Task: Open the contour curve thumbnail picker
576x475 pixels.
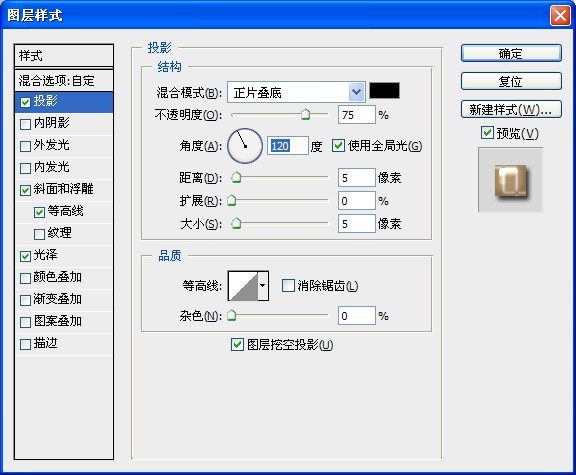Action: [x=243, y=286]
